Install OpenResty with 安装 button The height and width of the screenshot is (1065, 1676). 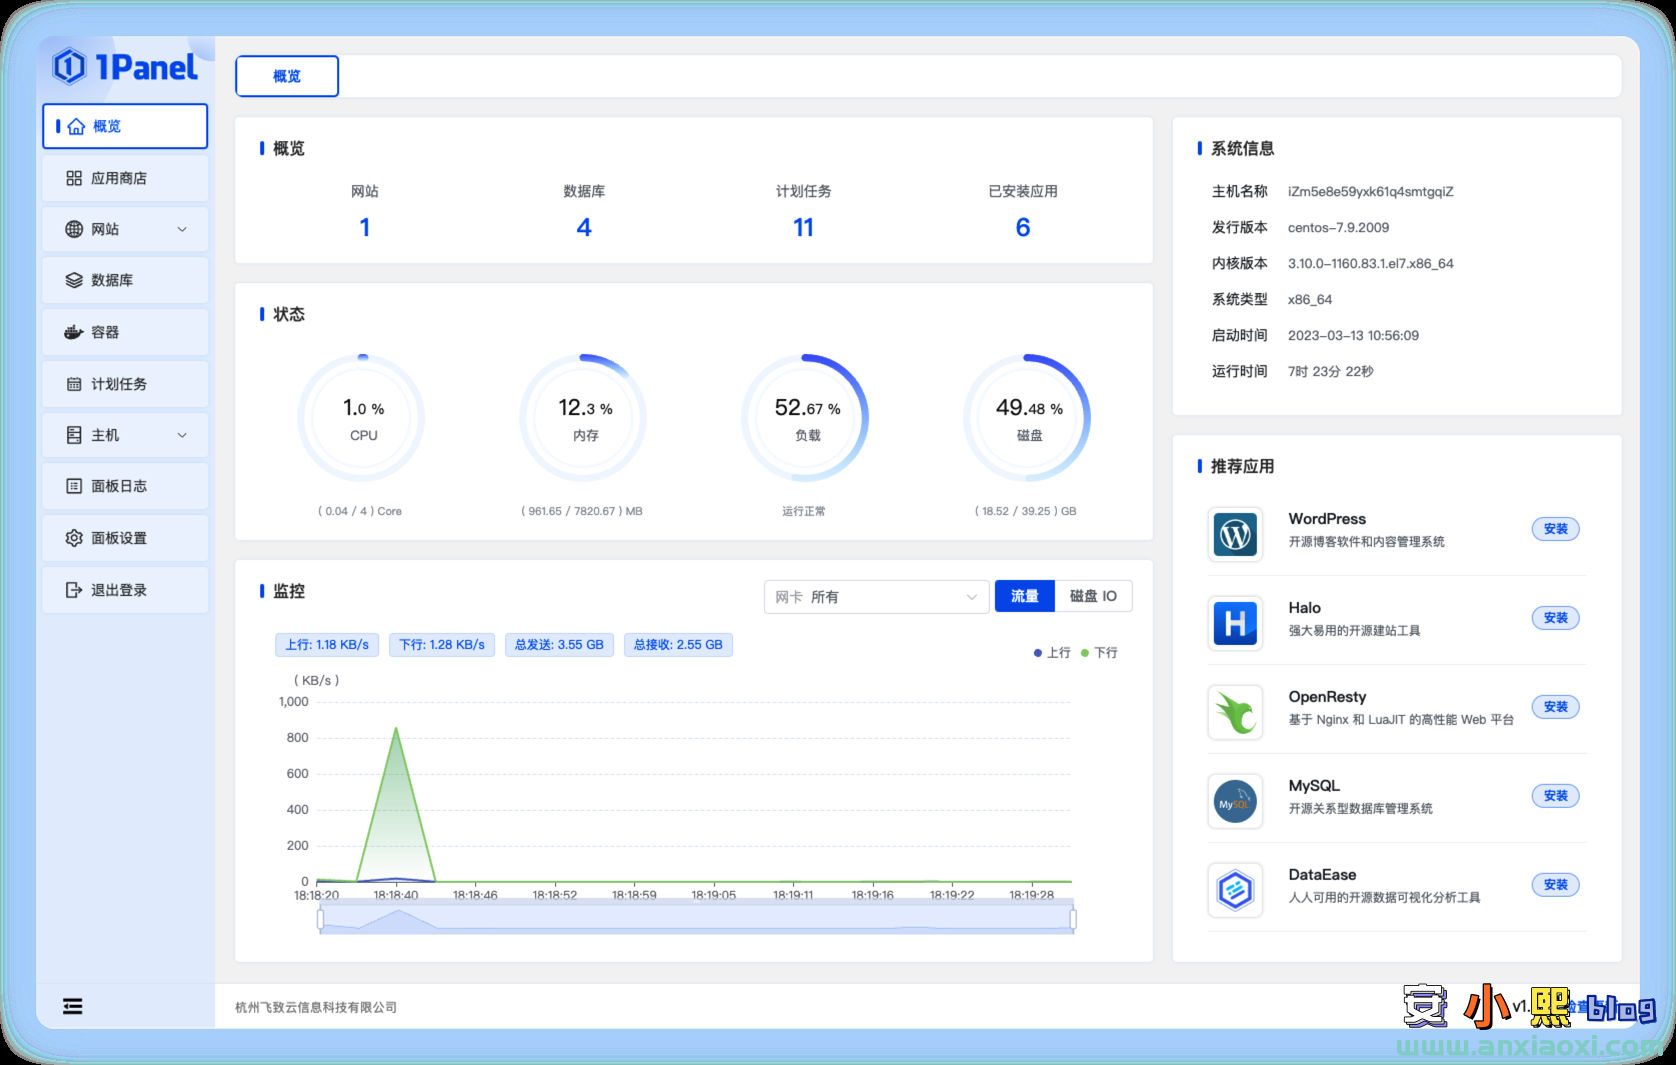[1556, 707]
